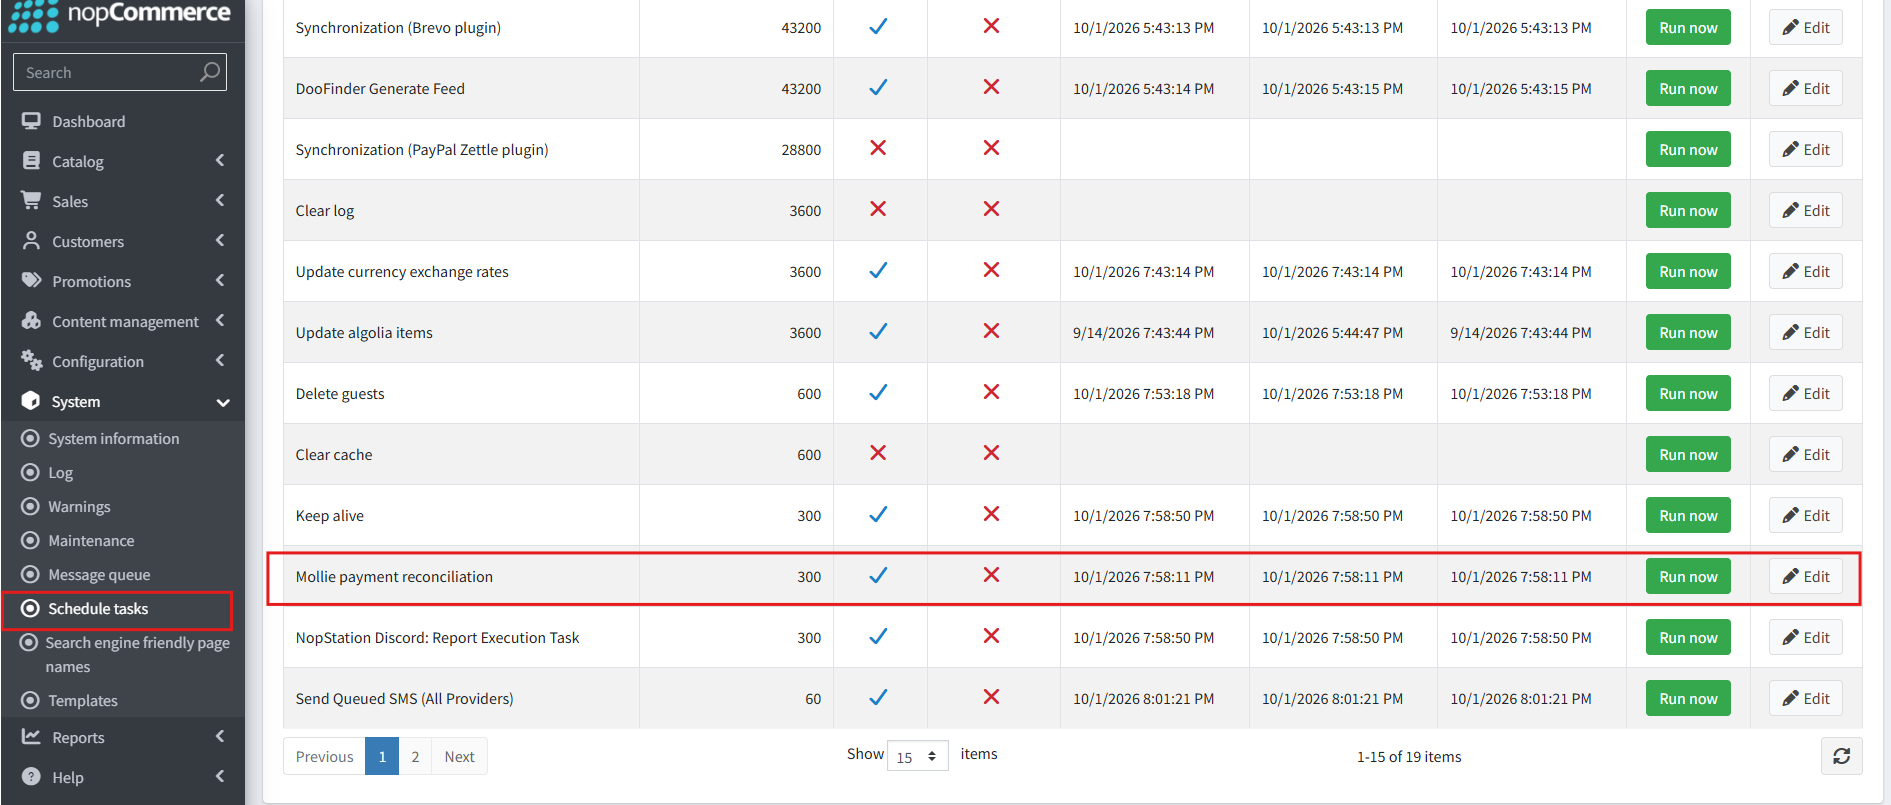Screen dimensions: 1891x805
Task: Click the search magnifier icon
Action: [209, 72]
